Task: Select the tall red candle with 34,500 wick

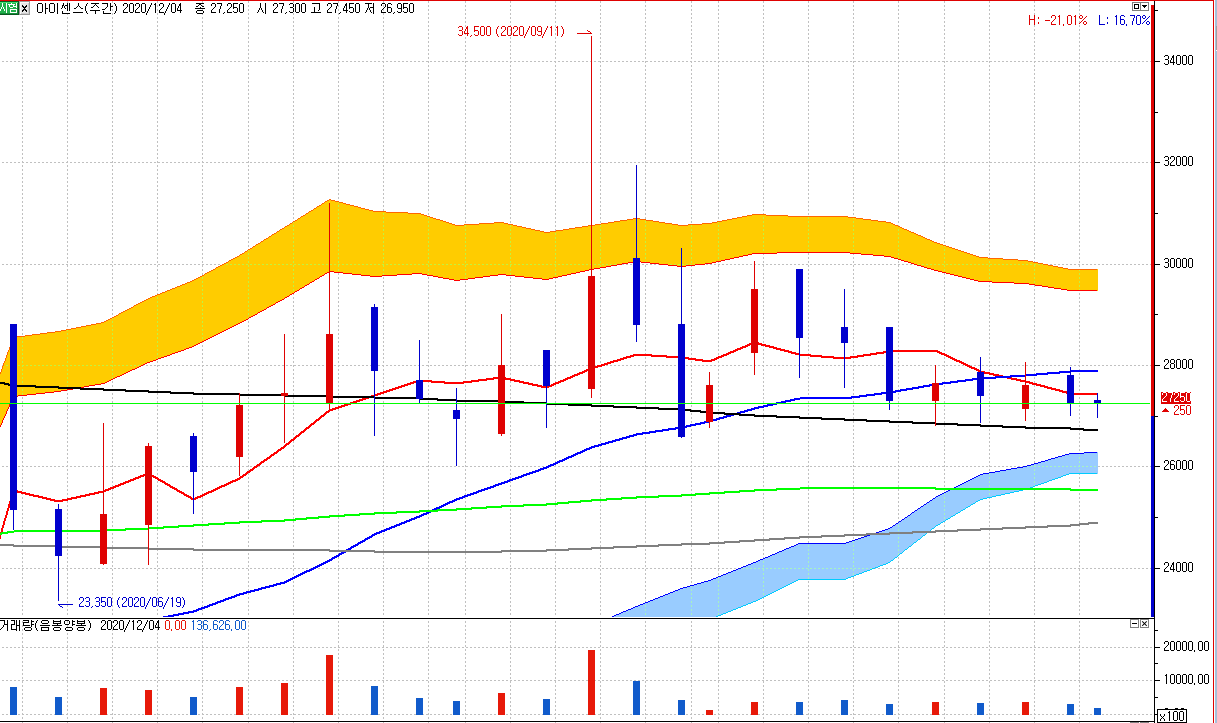Action: pyautogui.click(x=591, y=332)
